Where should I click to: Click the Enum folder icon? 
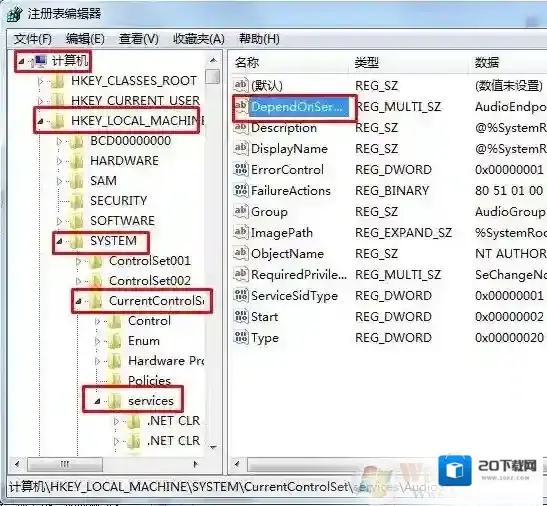pos(115,341)
